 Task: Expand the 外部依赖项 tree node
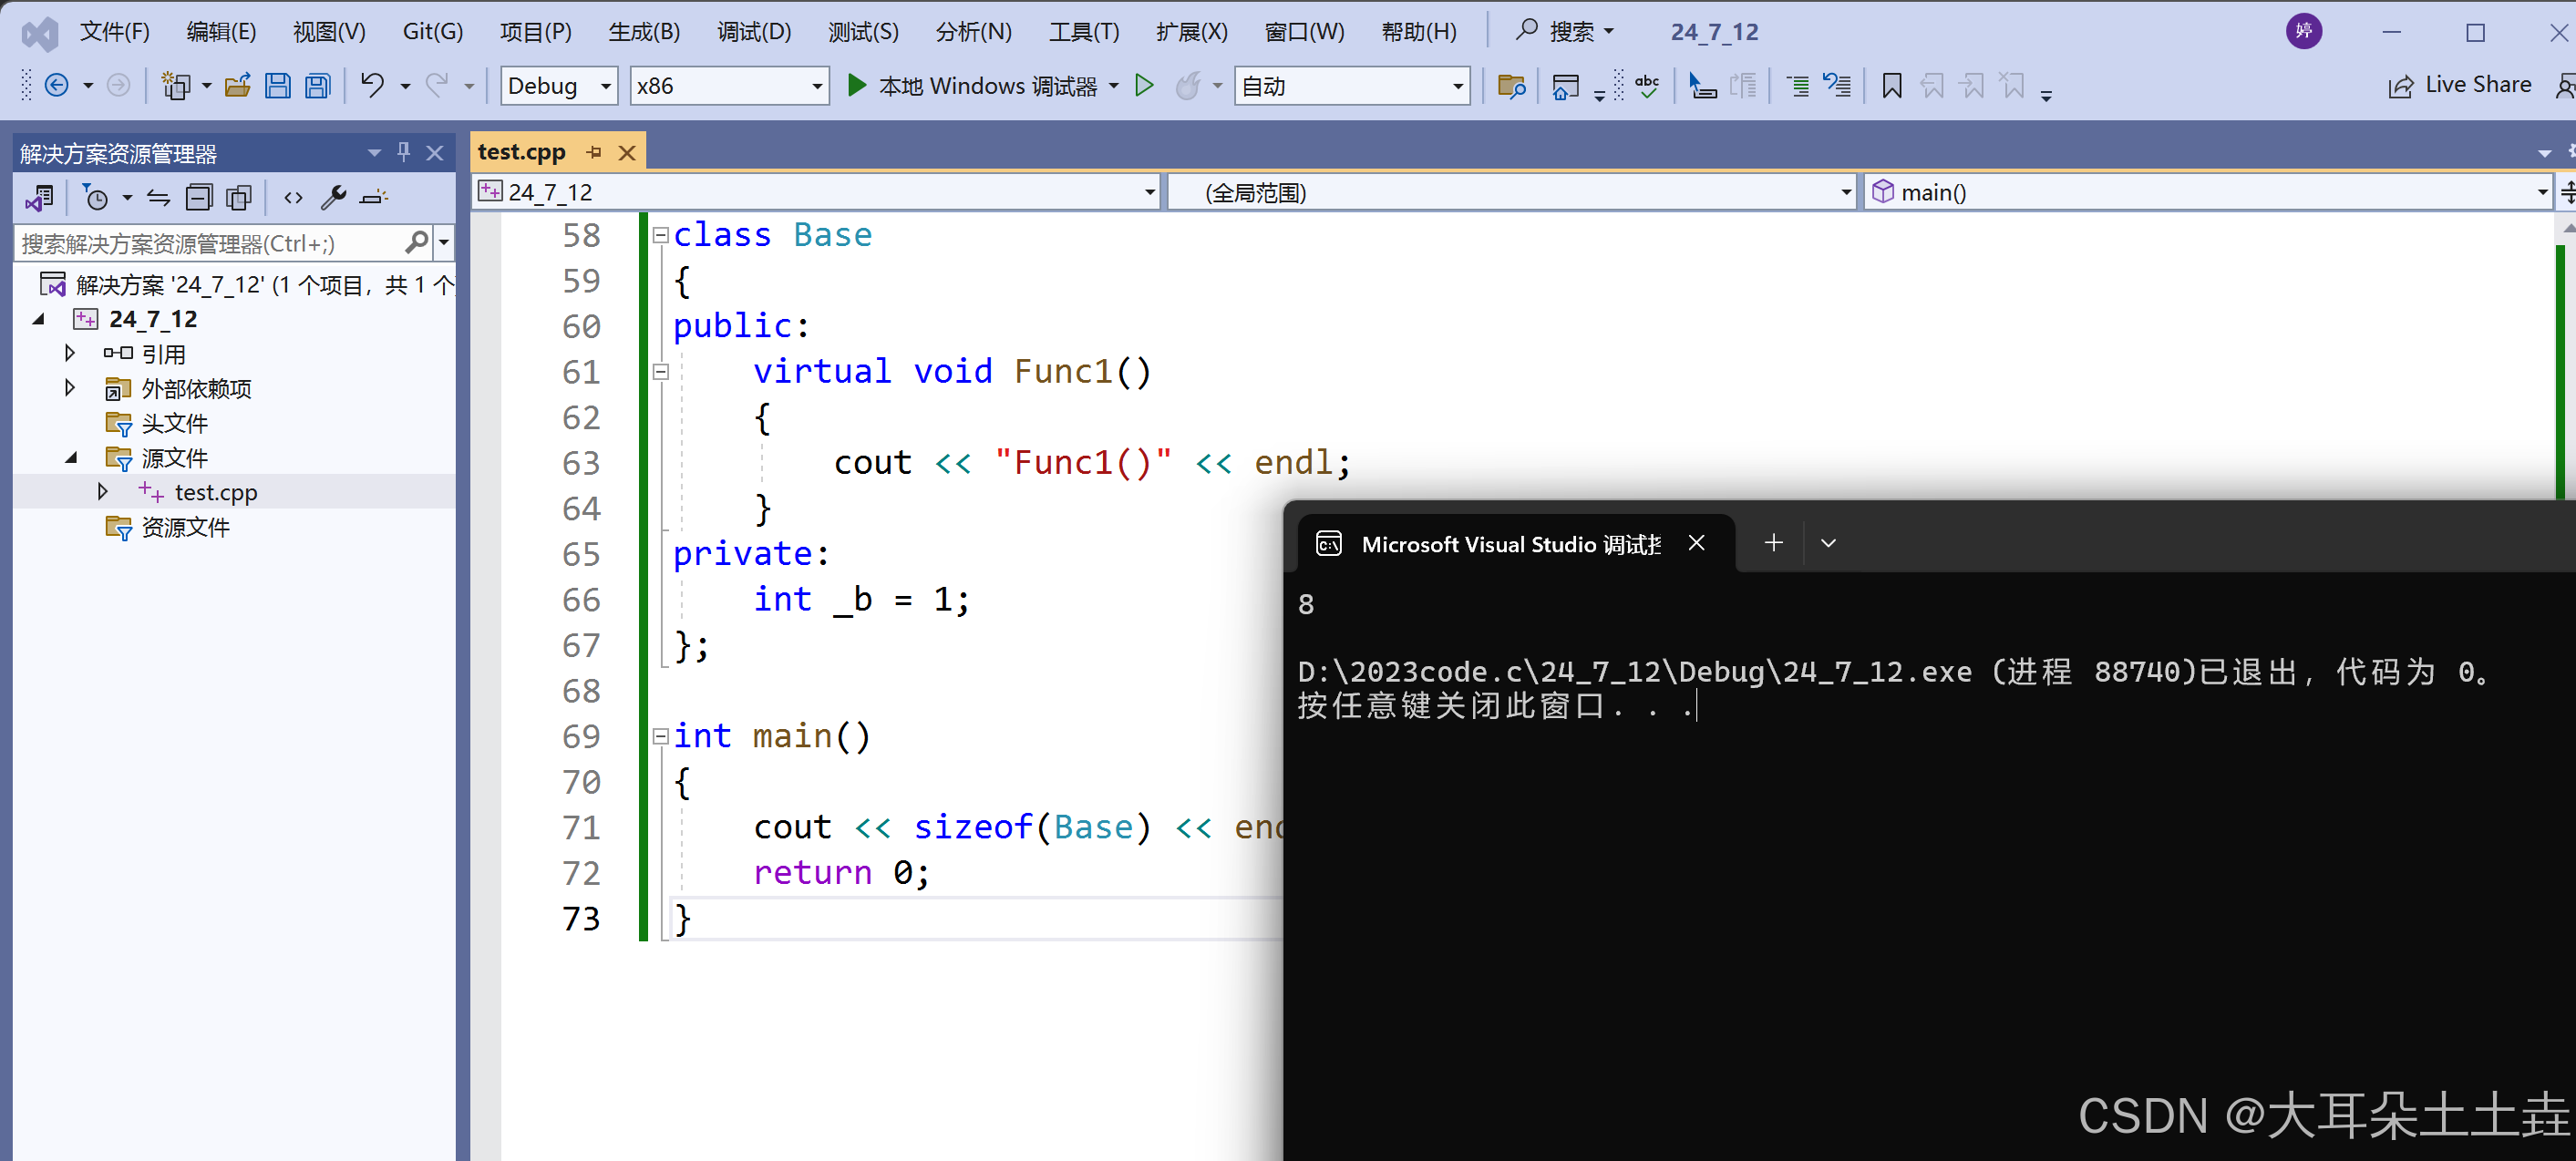pos(69,388)
